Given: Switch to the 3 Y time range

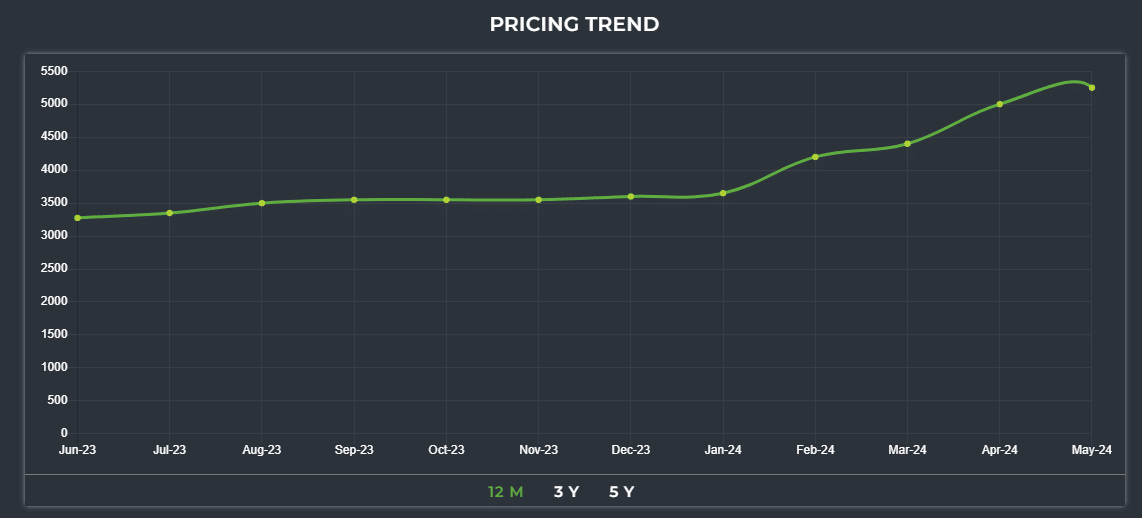Looking at the screenshot, I should [x=566, y=492].
